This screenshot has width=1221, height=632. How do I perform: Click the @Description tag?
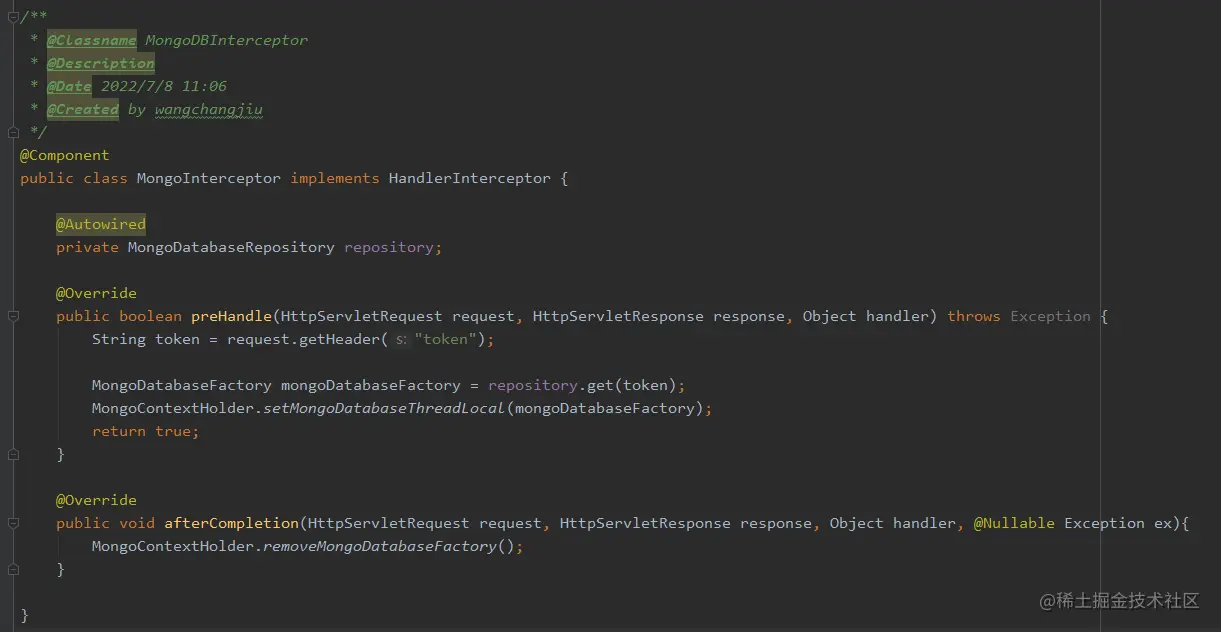pyautogui.click(x=100, y=63)
